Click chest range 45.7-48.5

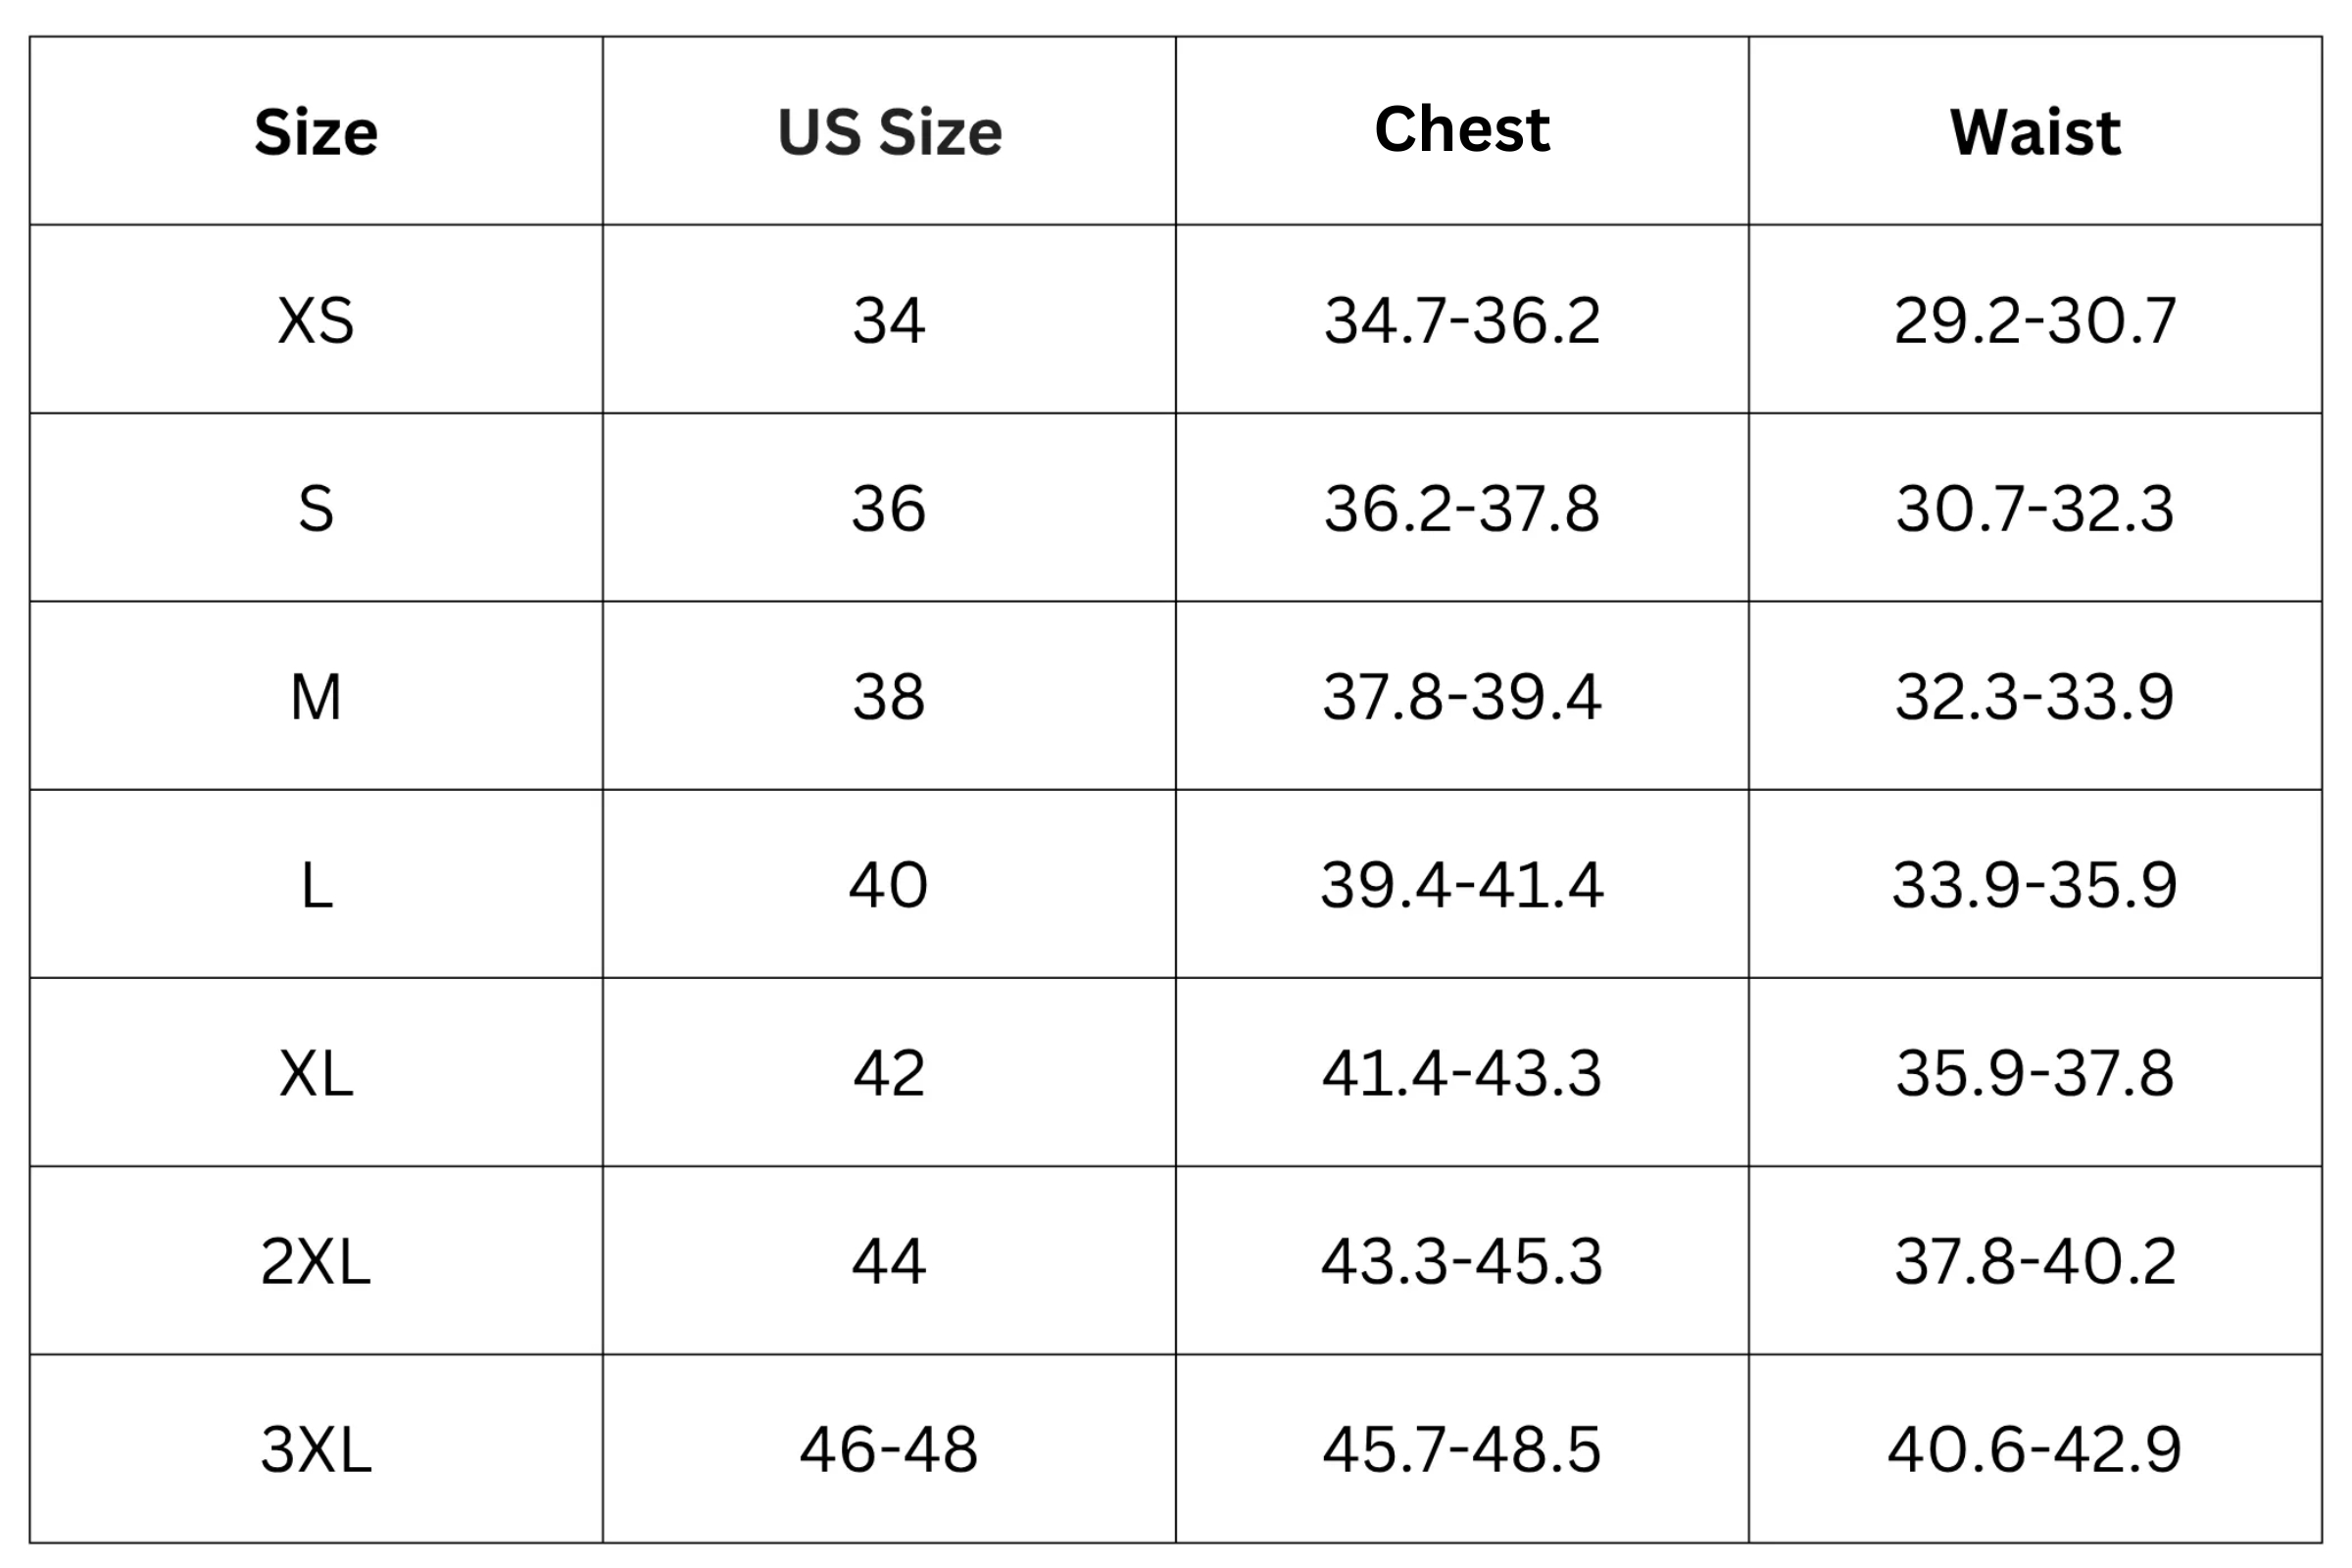[1462, 1449]
